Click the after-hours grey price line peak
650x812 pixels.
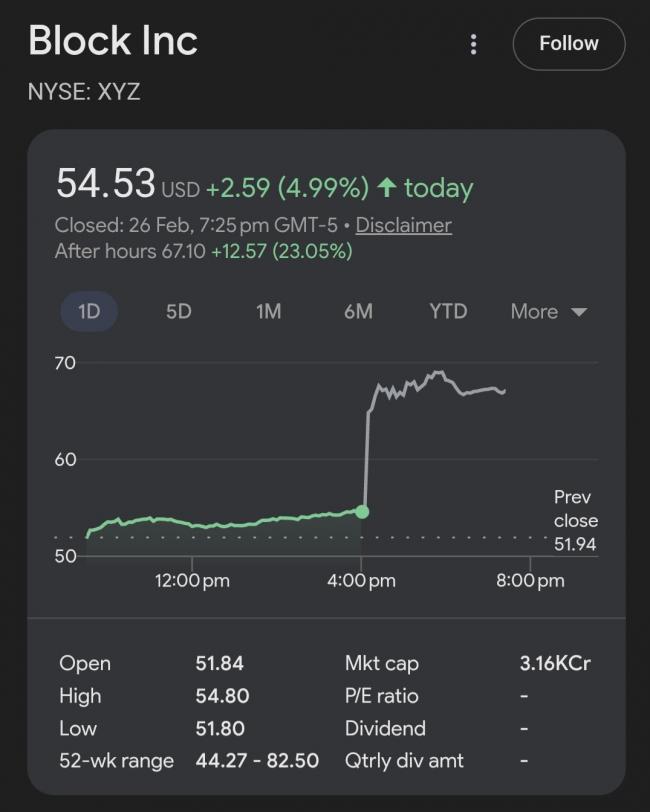[438, 373]
